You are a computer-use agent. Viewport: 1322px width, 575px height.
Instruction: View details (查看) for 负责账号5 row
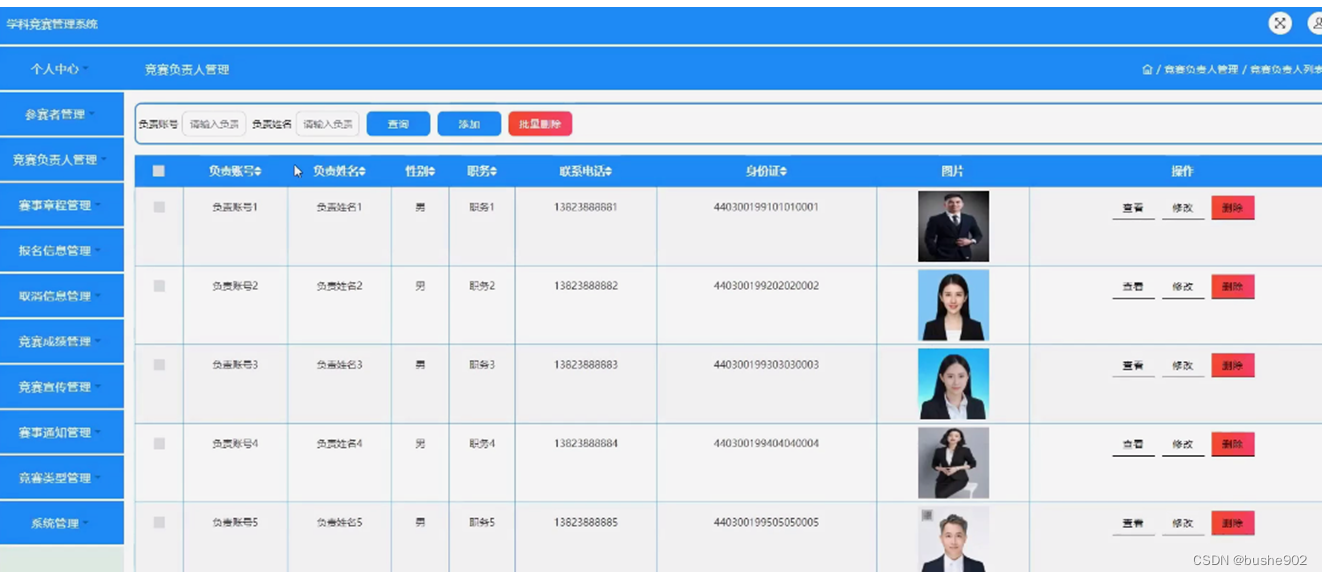(1132, 523)
